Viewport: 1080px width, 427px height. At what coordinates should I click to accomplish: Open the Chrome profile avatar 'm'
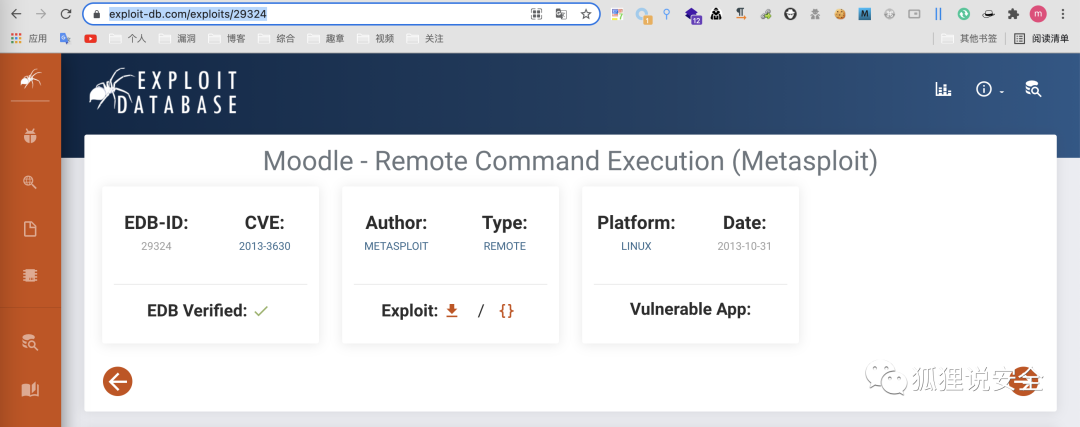(x=1037, y=14)
